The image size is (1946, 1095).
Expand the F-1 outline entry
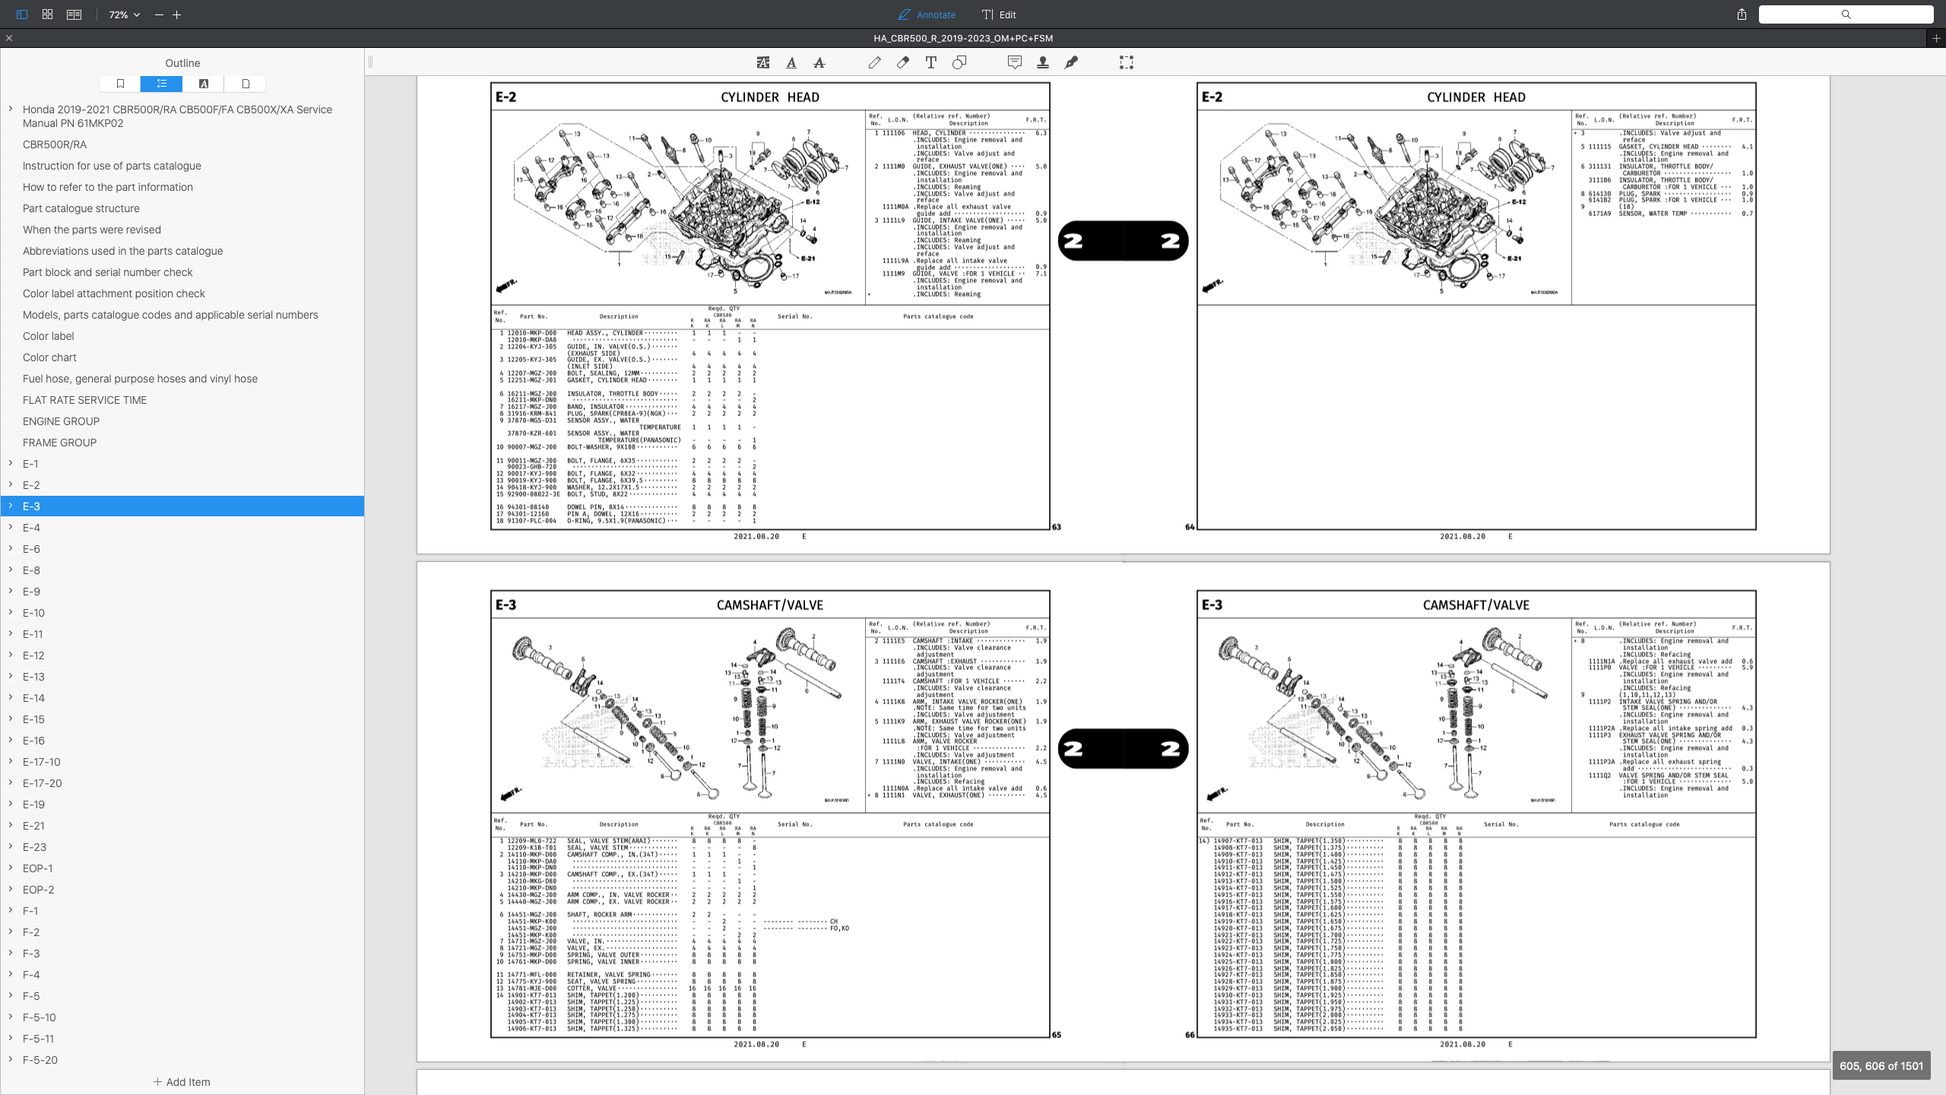tap(10, 910)
